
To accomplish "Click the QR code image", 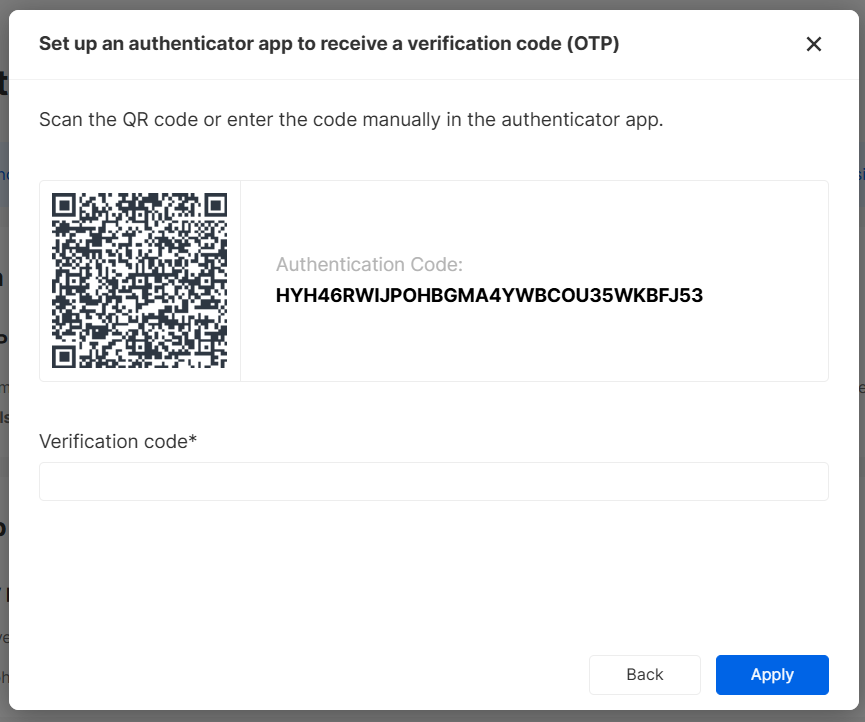I will [140, 280].
